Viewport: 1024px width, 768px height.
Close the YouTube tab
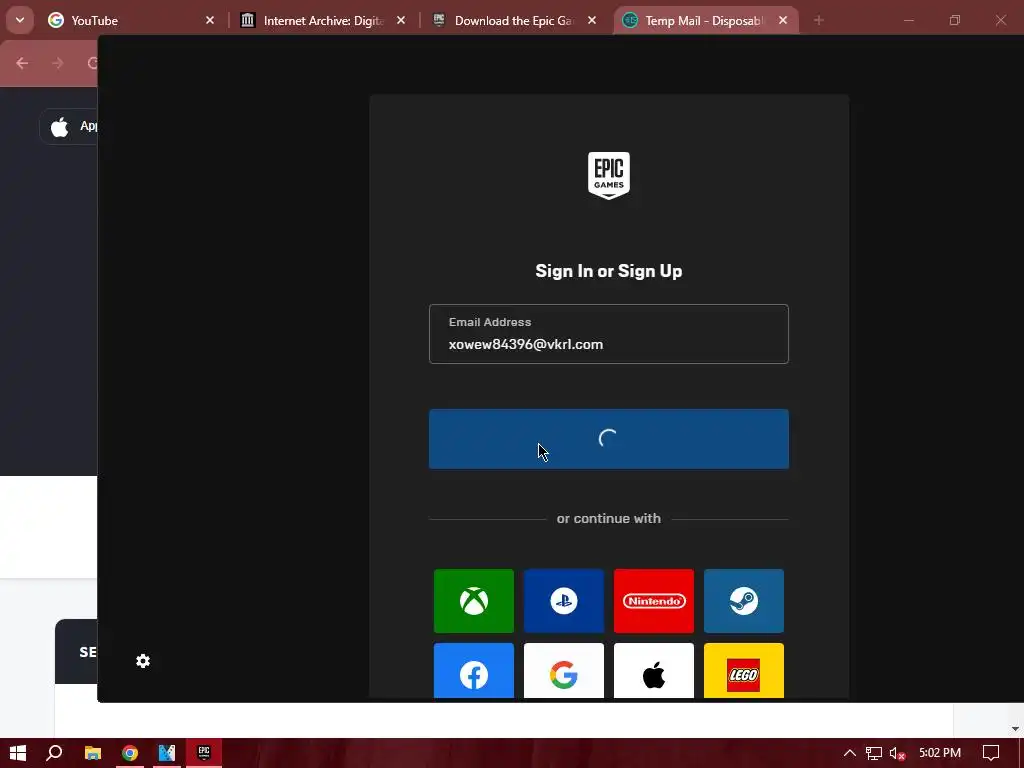pos(210,20)
